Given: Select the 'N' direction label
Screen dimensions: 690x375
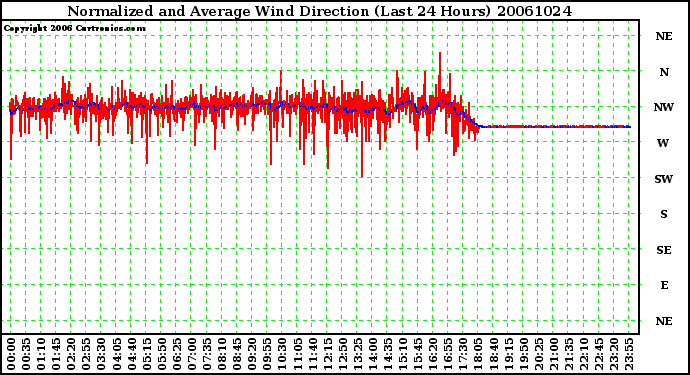Looking at the screenshot, I should pos(664,72).
